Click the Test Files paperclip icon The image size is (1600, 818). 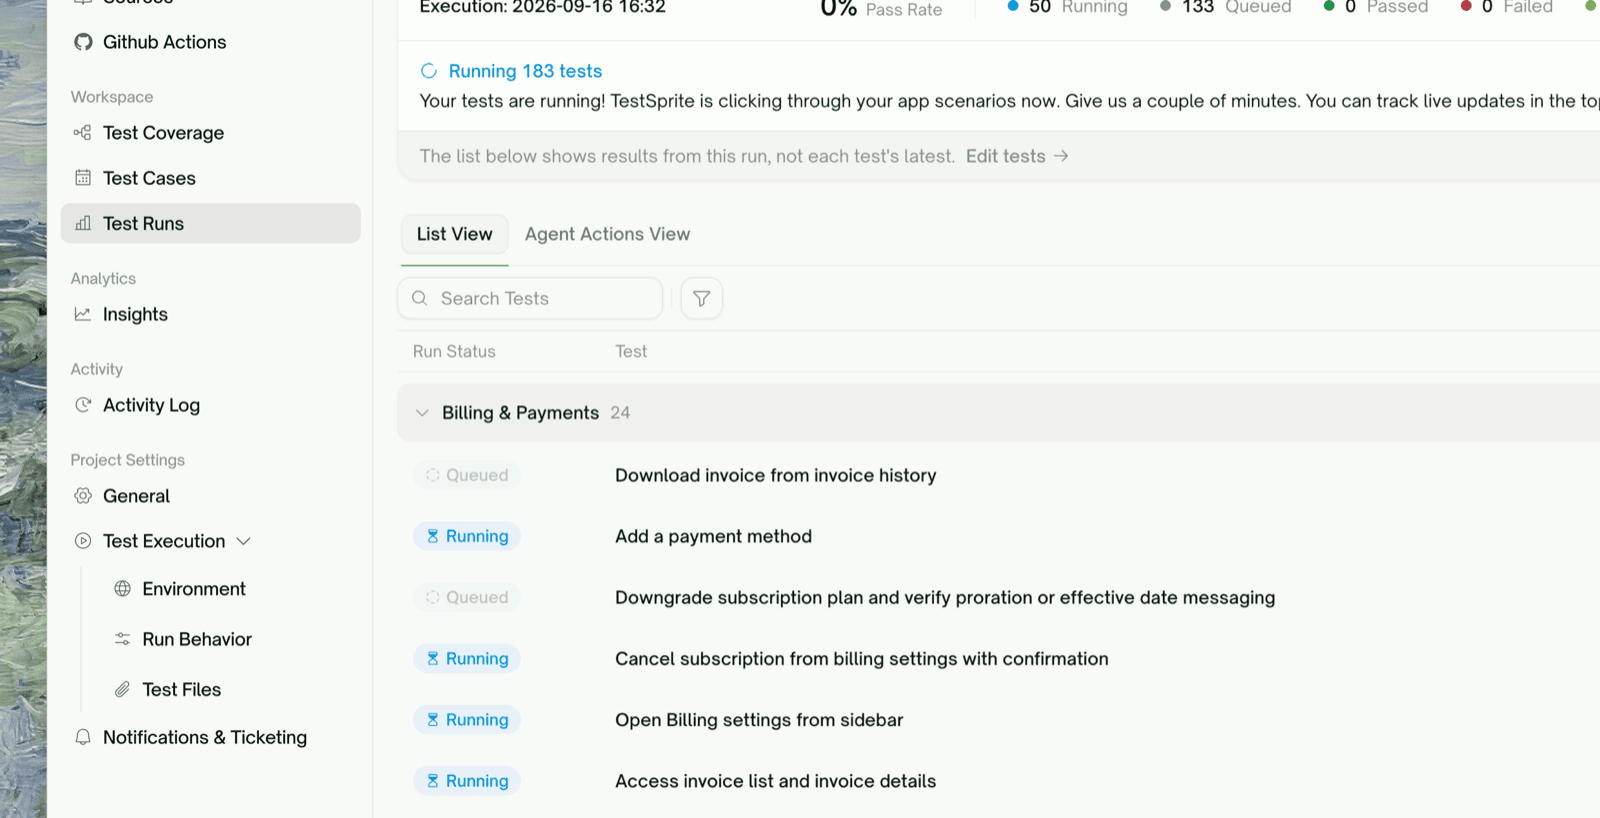123,689
